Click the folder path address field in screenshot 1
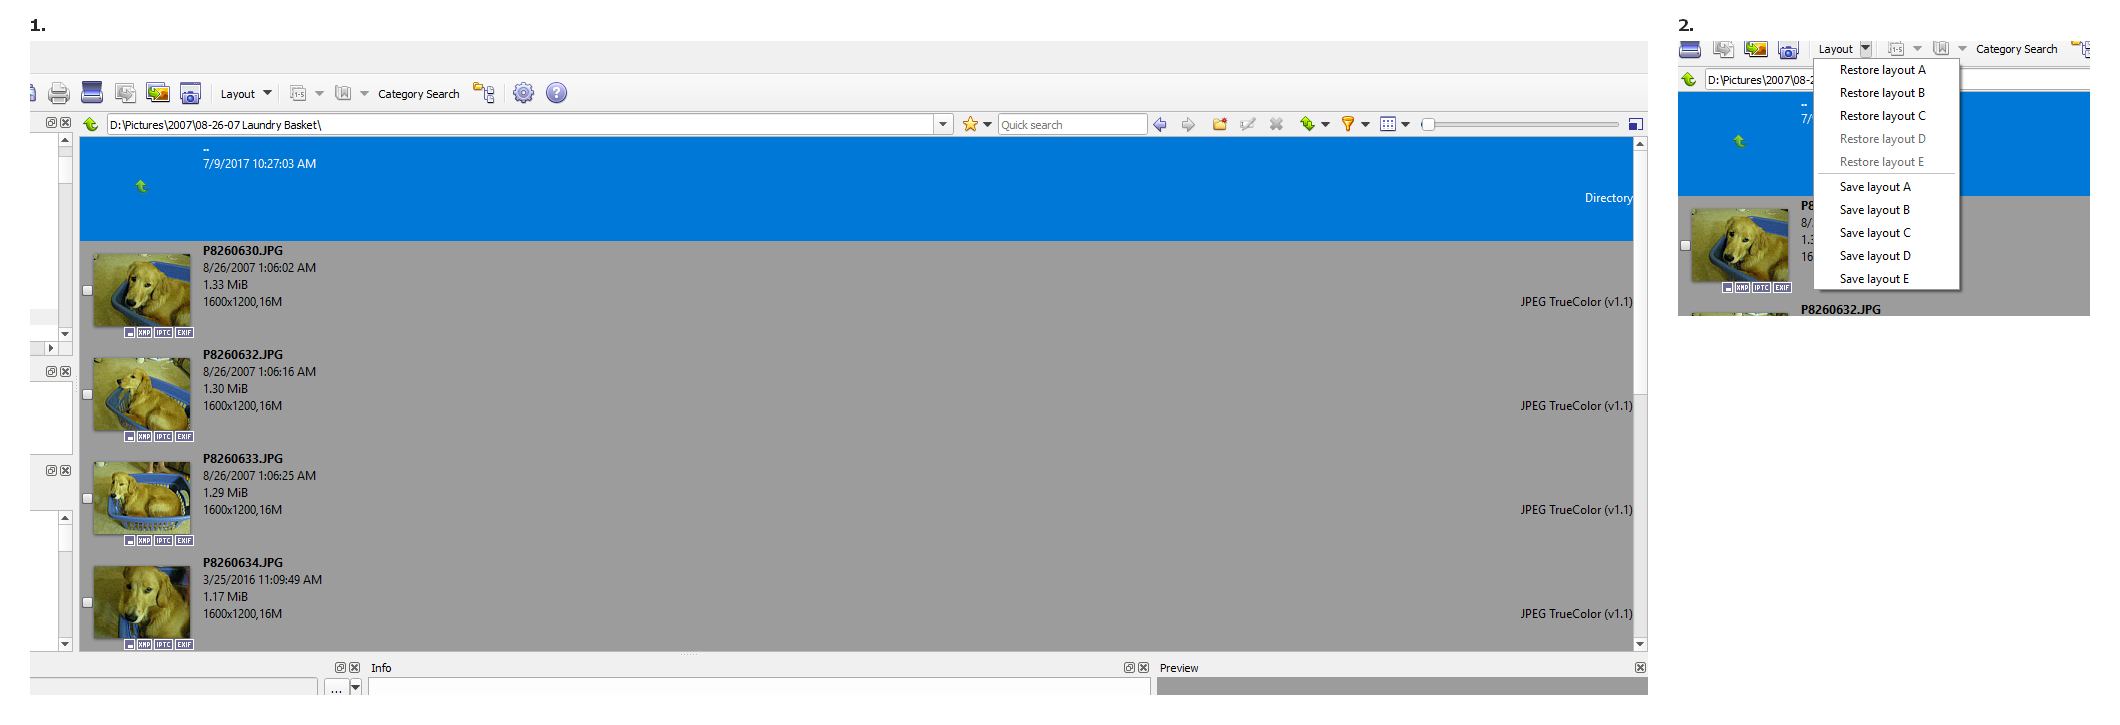 click(x=521, y=124)
